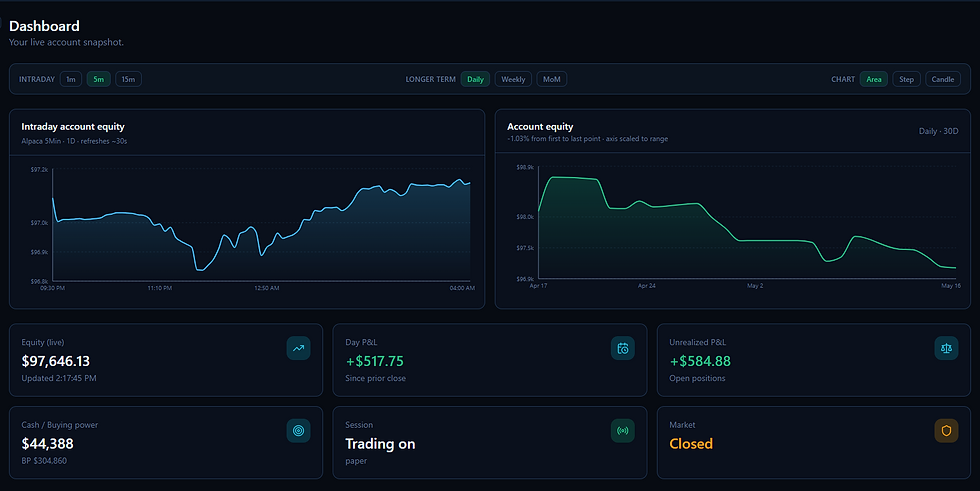Viewport: 980px width, 491px height.
Task: Click the orange Closed market status
Action: 691,444
